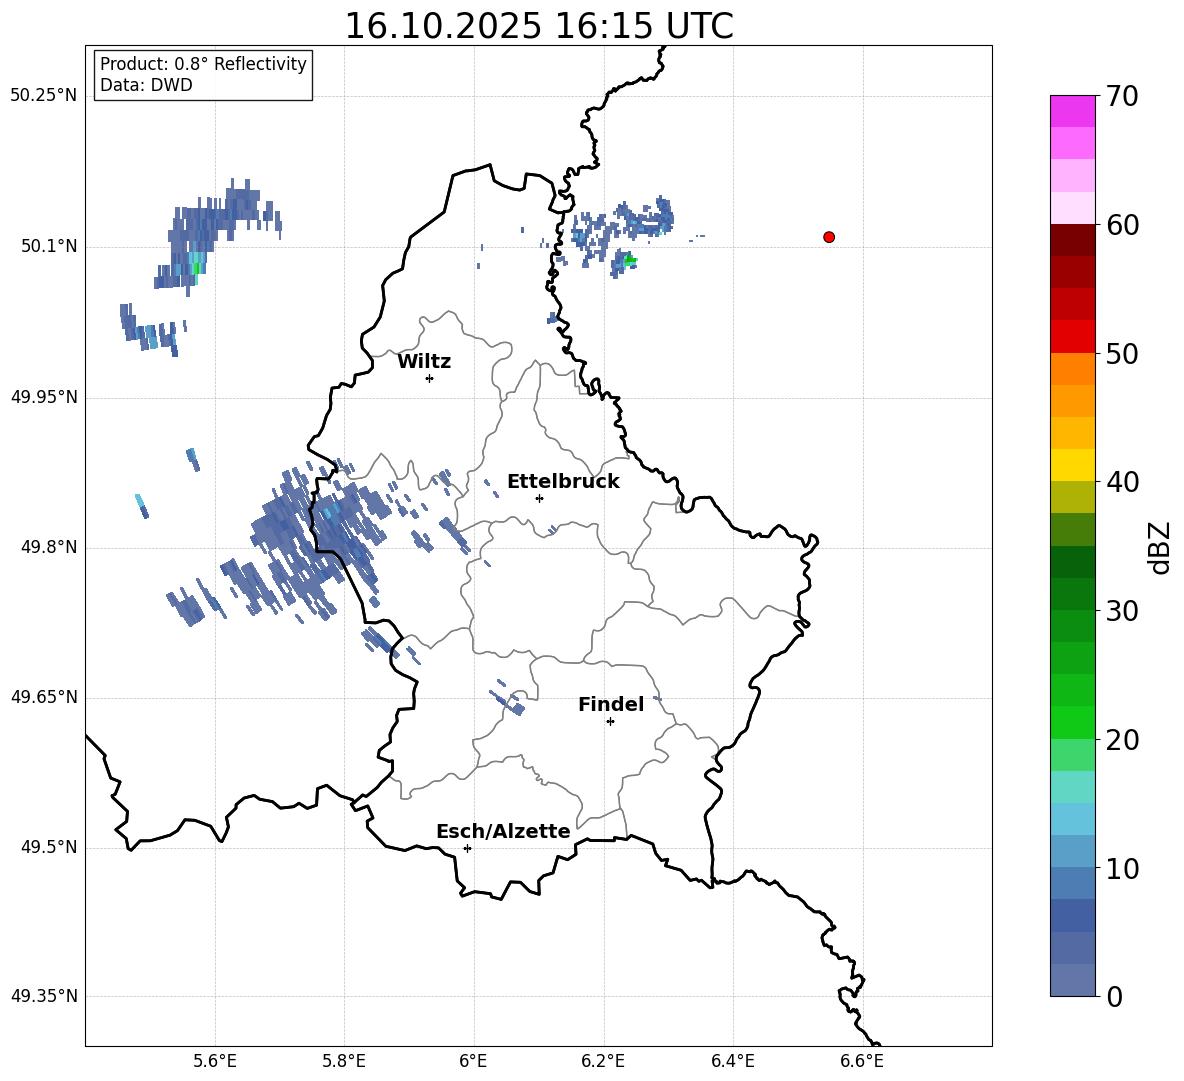
Task: Click the 49.5°N latitude label
Action: [49, 847]
